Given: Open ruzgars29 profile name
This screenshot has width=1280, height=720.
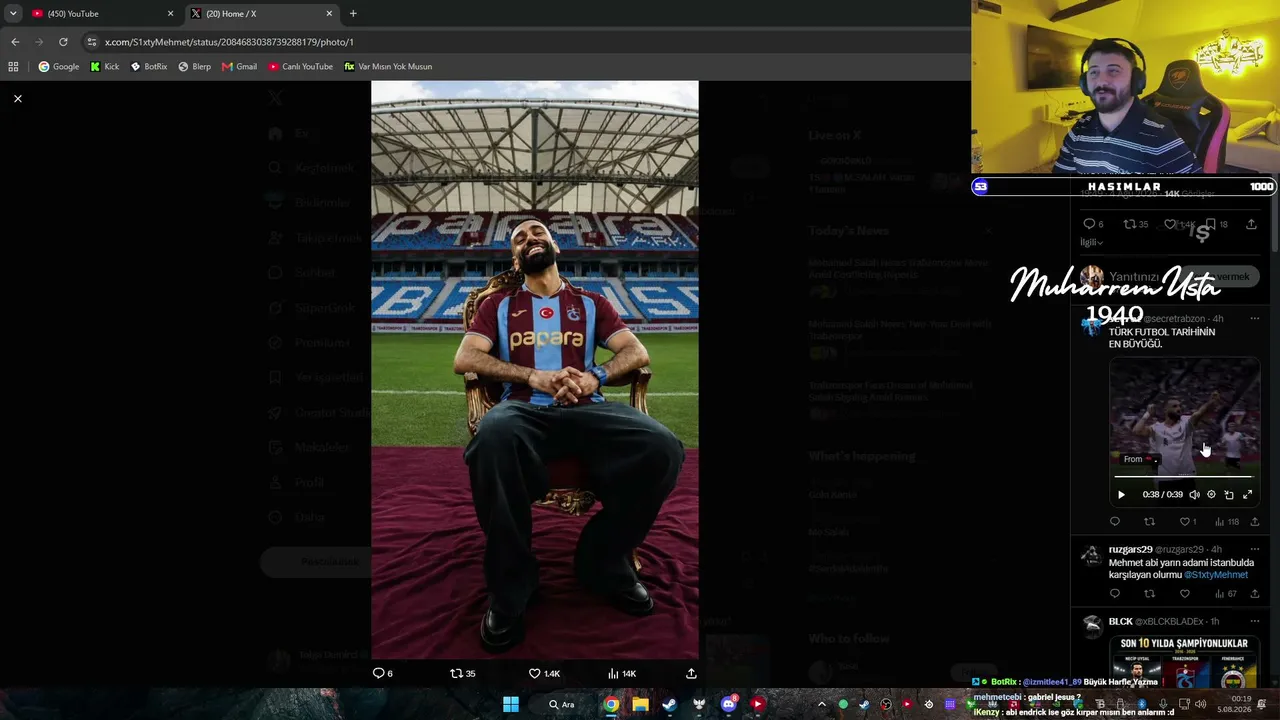Looking at the screenshot, I should (x=1130, y=549).
